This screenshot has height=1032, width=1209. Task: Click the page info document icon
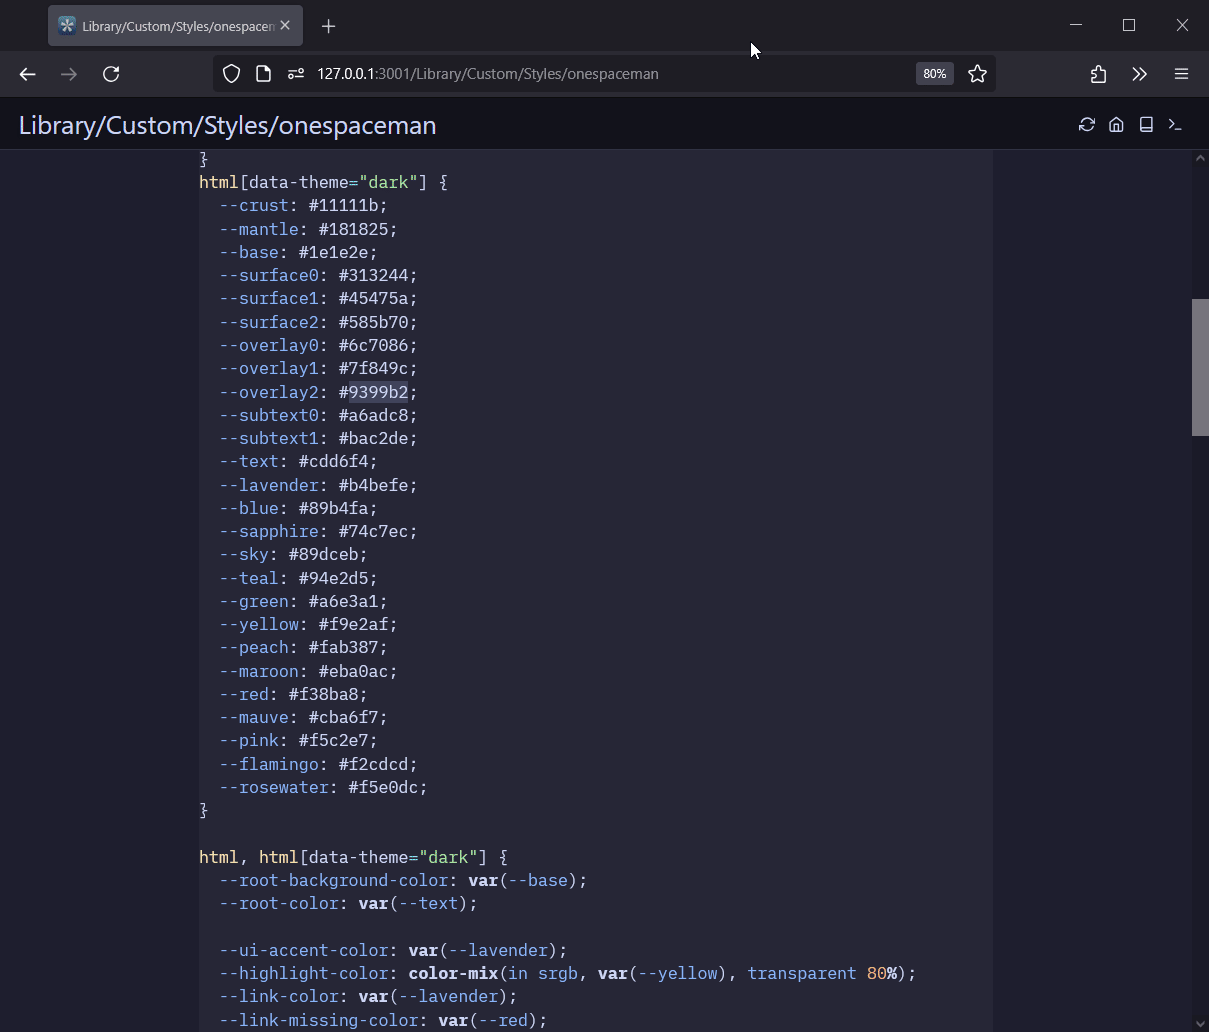(x=263, y=74)
